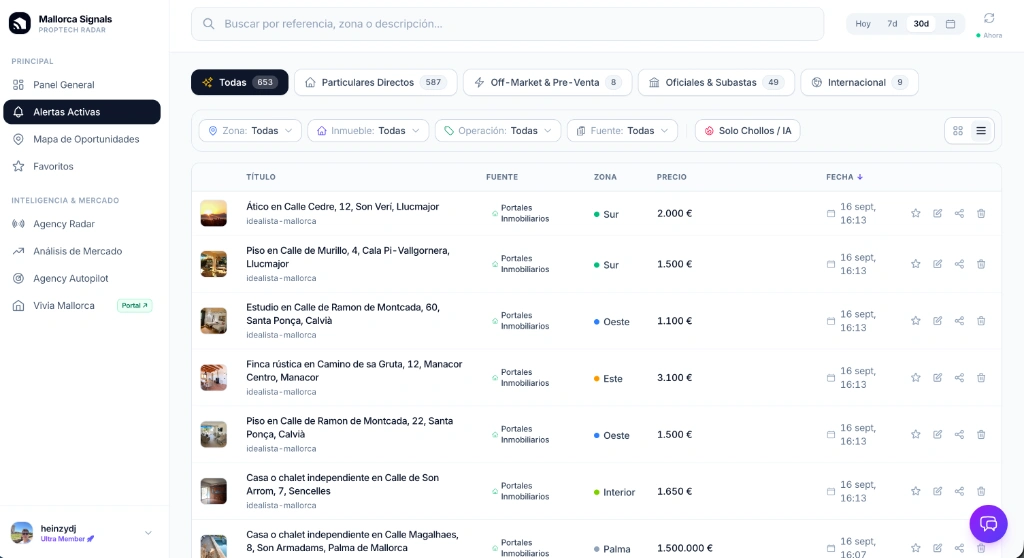Select the 7d time range
The height and width of the screenshot is (558, 1024).
pyautogui.click(x=892, y=24)
